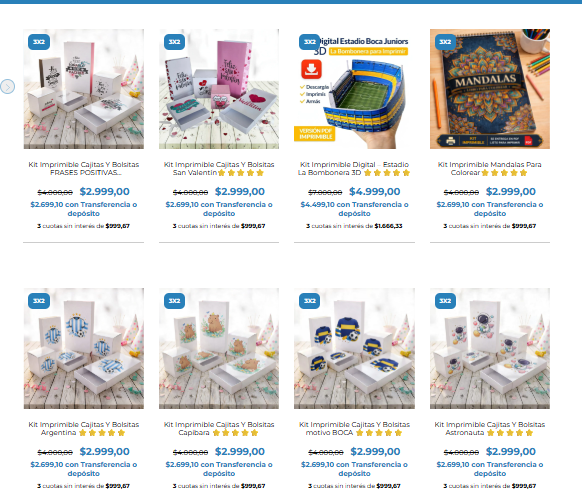Viewport: 582px width, 498px height.
Task: Open the San Valentín boxes product image
Action: (x=219, y=89)
